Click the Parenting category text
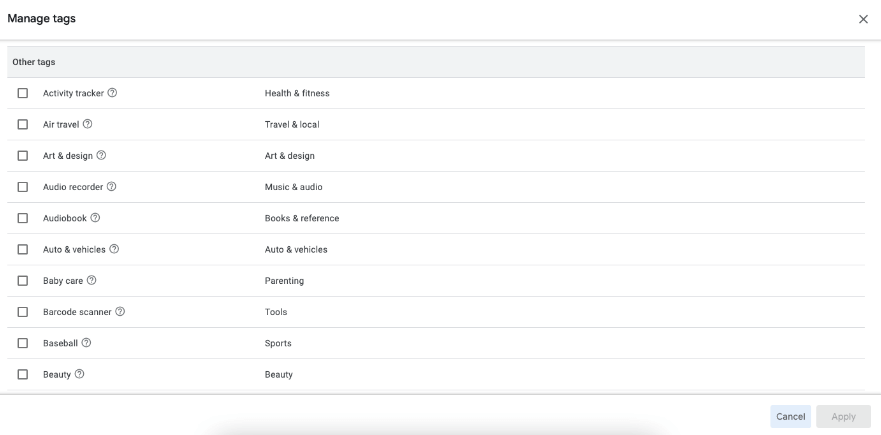 point(284,281)
